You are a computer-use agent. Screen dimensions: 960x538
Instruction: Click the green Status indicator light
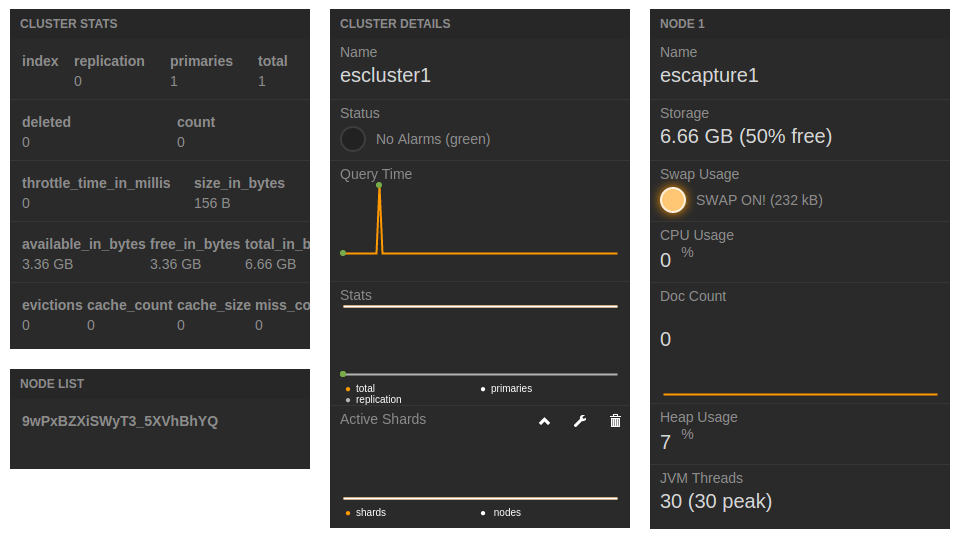pyautogui.click(x=353, y=139)
